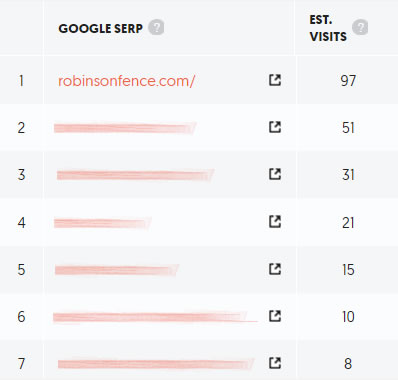
Task: Open external link icon for rank 4
Action: click(275, 221)
